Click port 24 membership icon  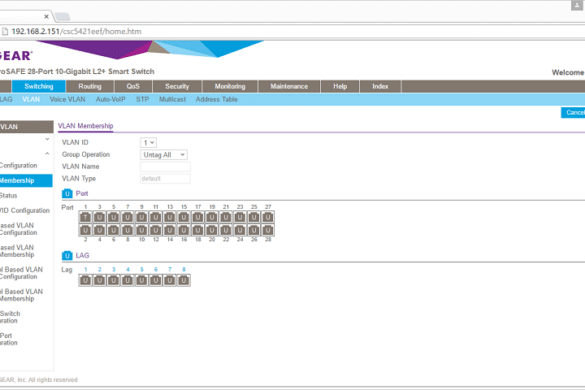(x=240, y=230)
